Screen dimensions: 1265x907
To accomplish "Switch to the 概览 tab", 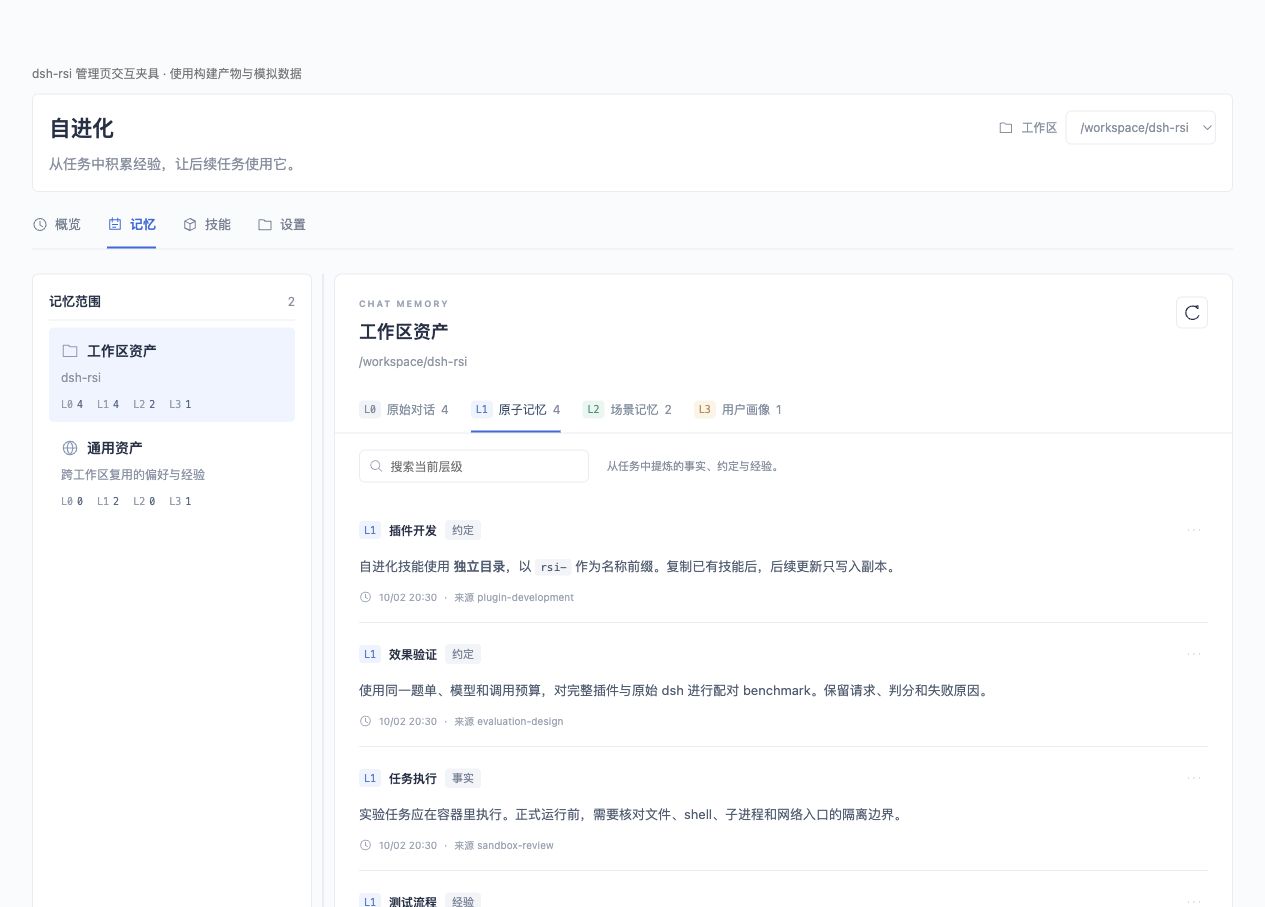I will (57, 224).
